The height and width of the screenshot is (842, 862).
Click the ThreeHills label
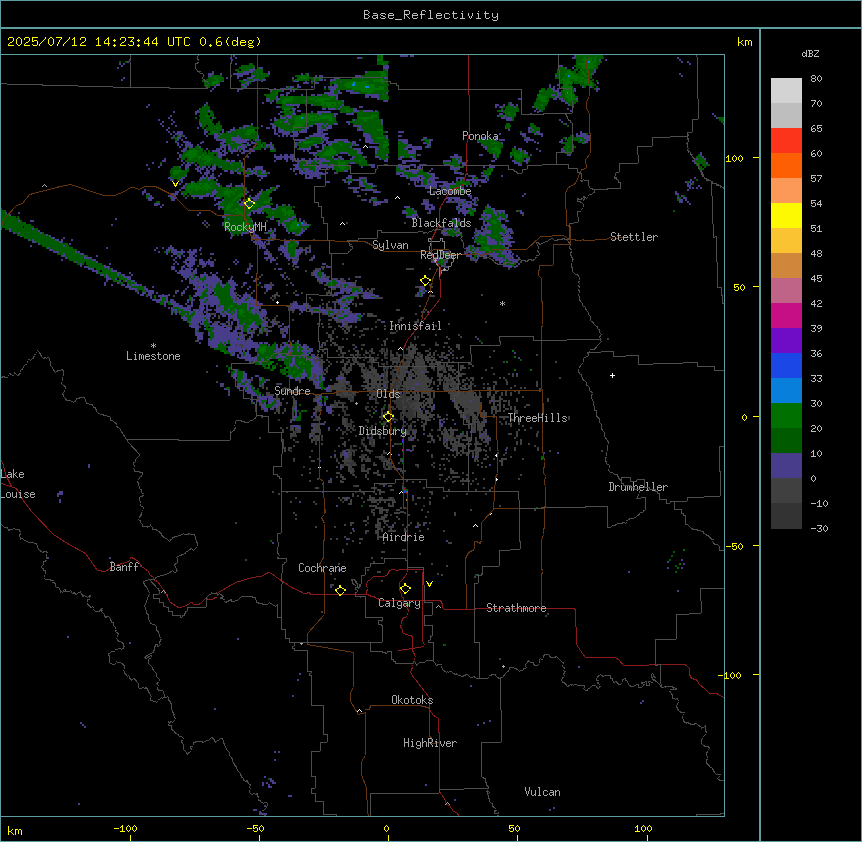pyautogui.click(x=538, y=418)
